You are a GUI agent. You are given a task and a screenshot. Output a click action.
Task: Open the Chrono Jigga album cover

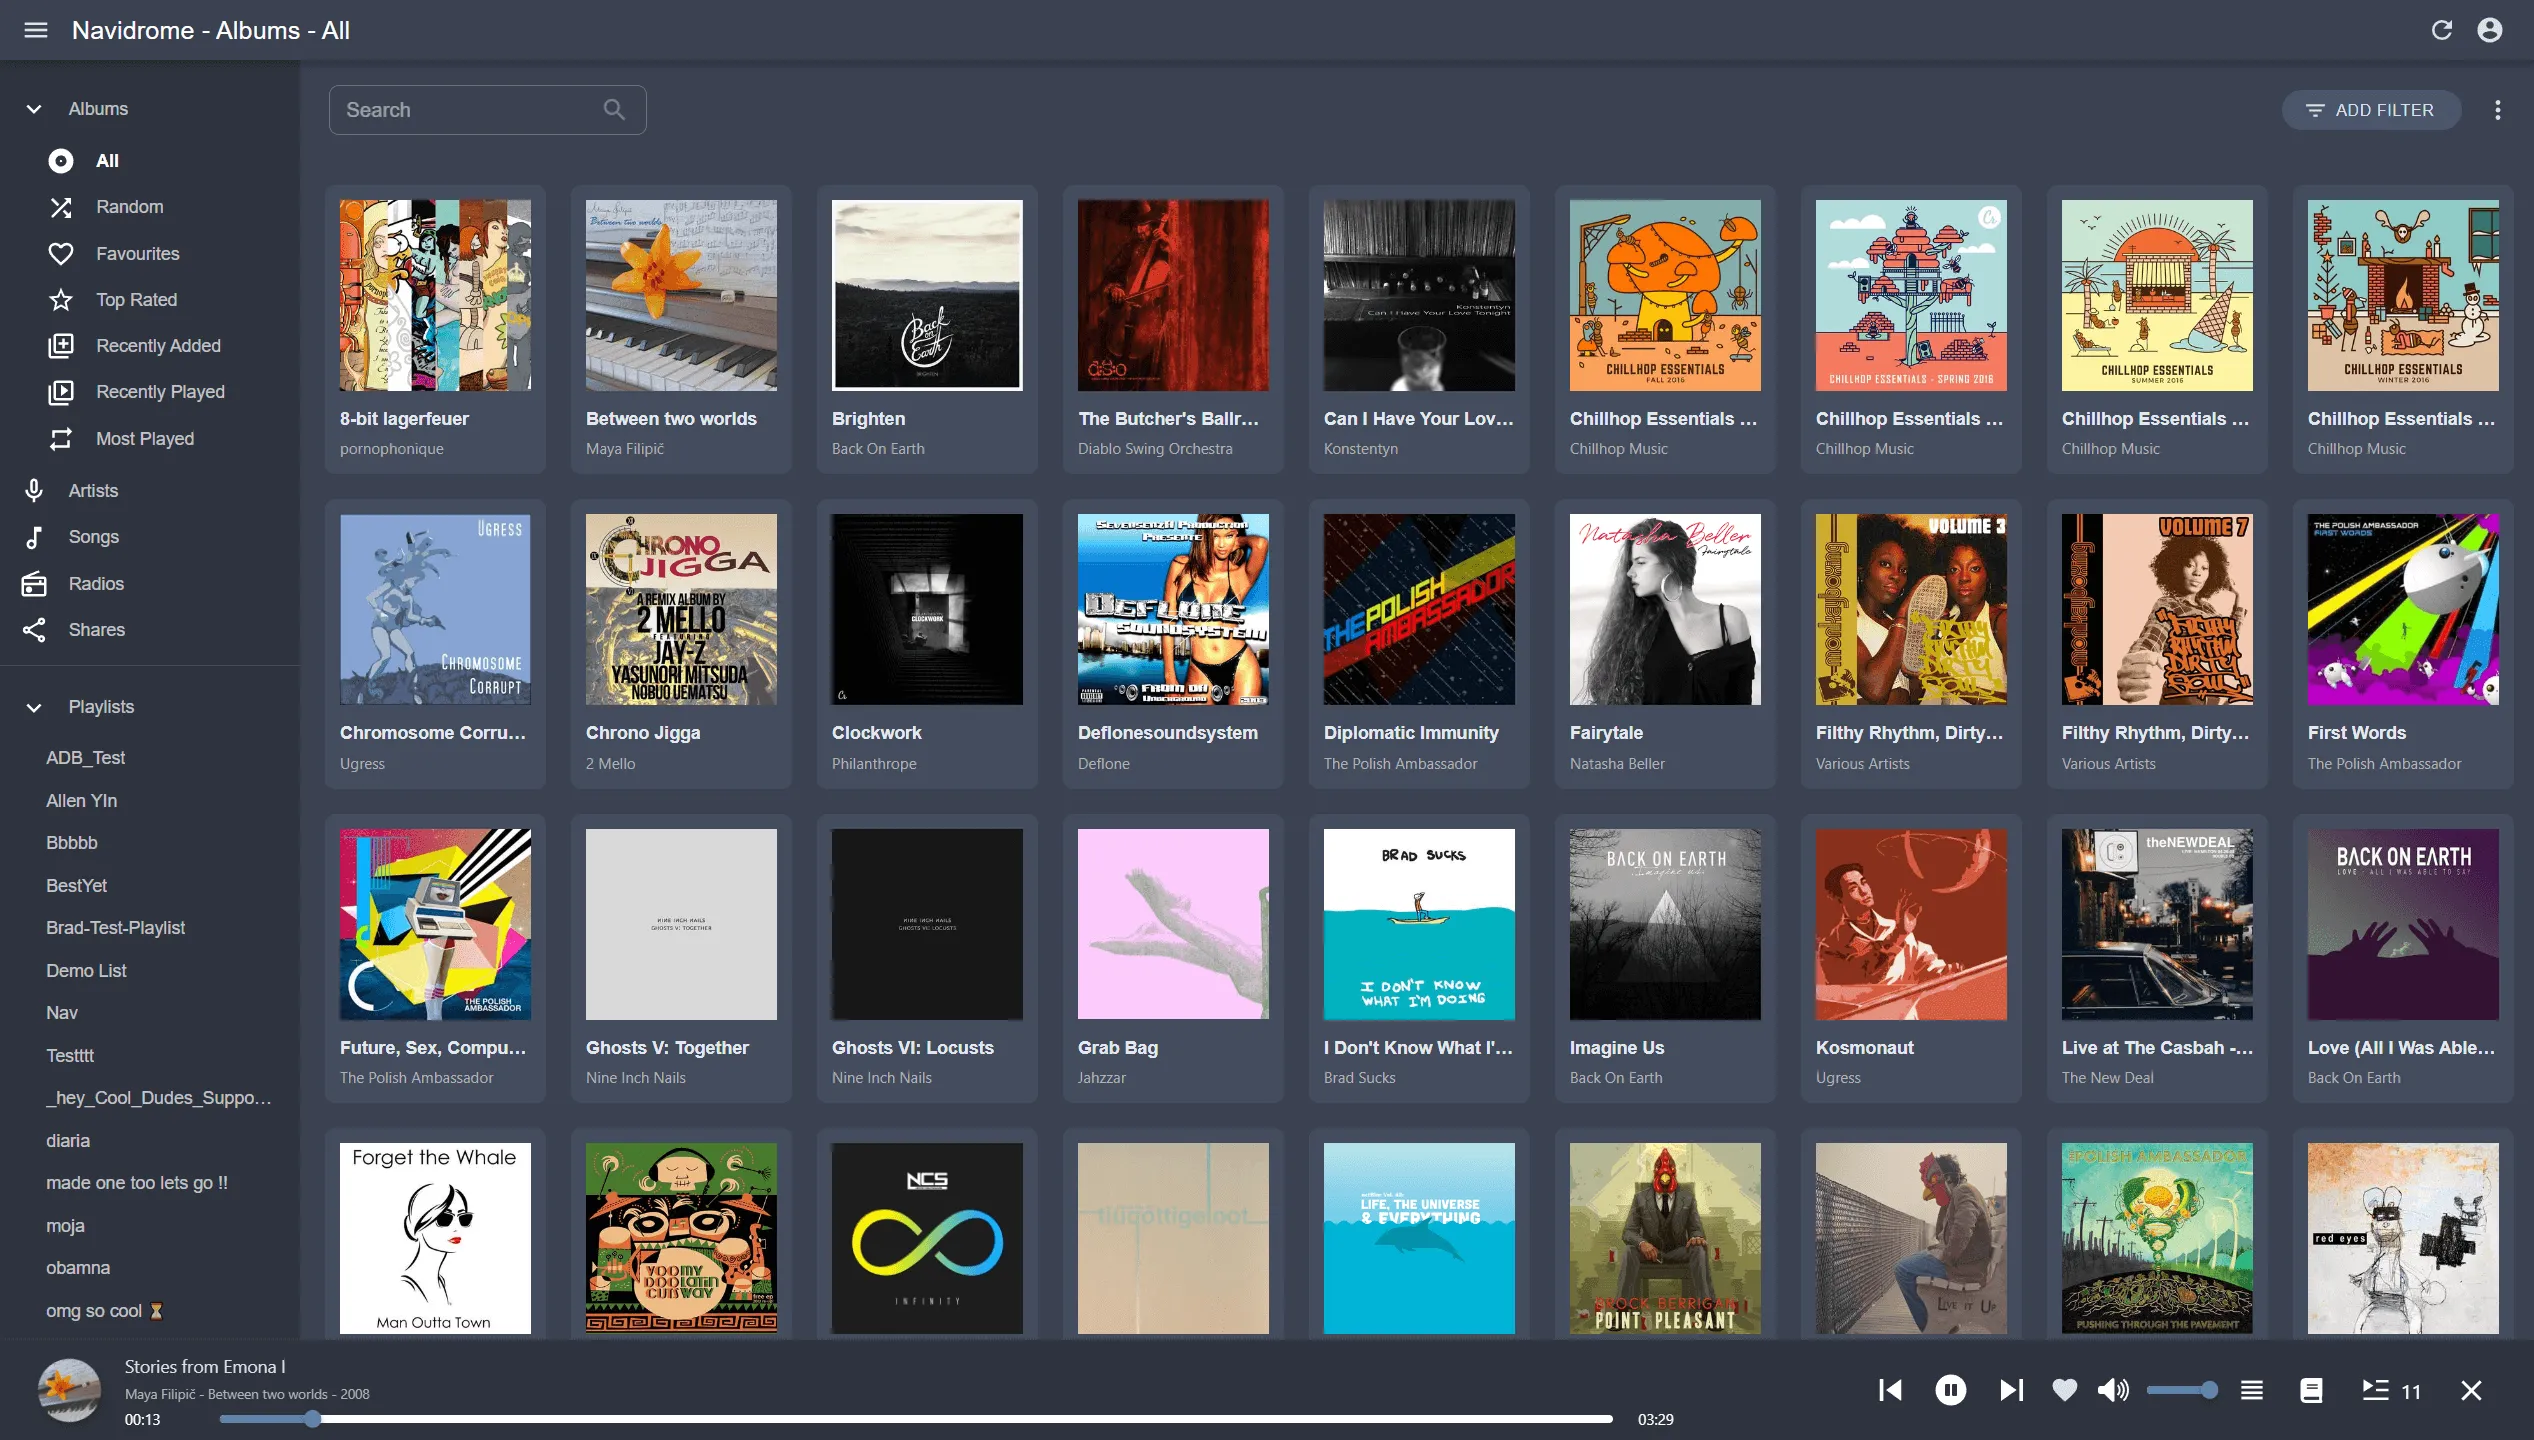pyautogui.click(x=681, y=610)
